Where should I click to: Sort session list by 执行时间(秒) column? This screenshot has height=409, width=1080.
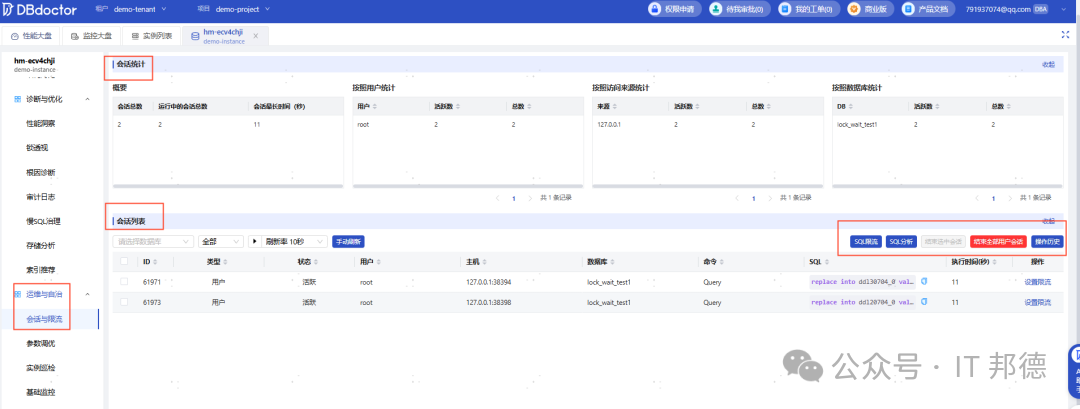(993, 262)
